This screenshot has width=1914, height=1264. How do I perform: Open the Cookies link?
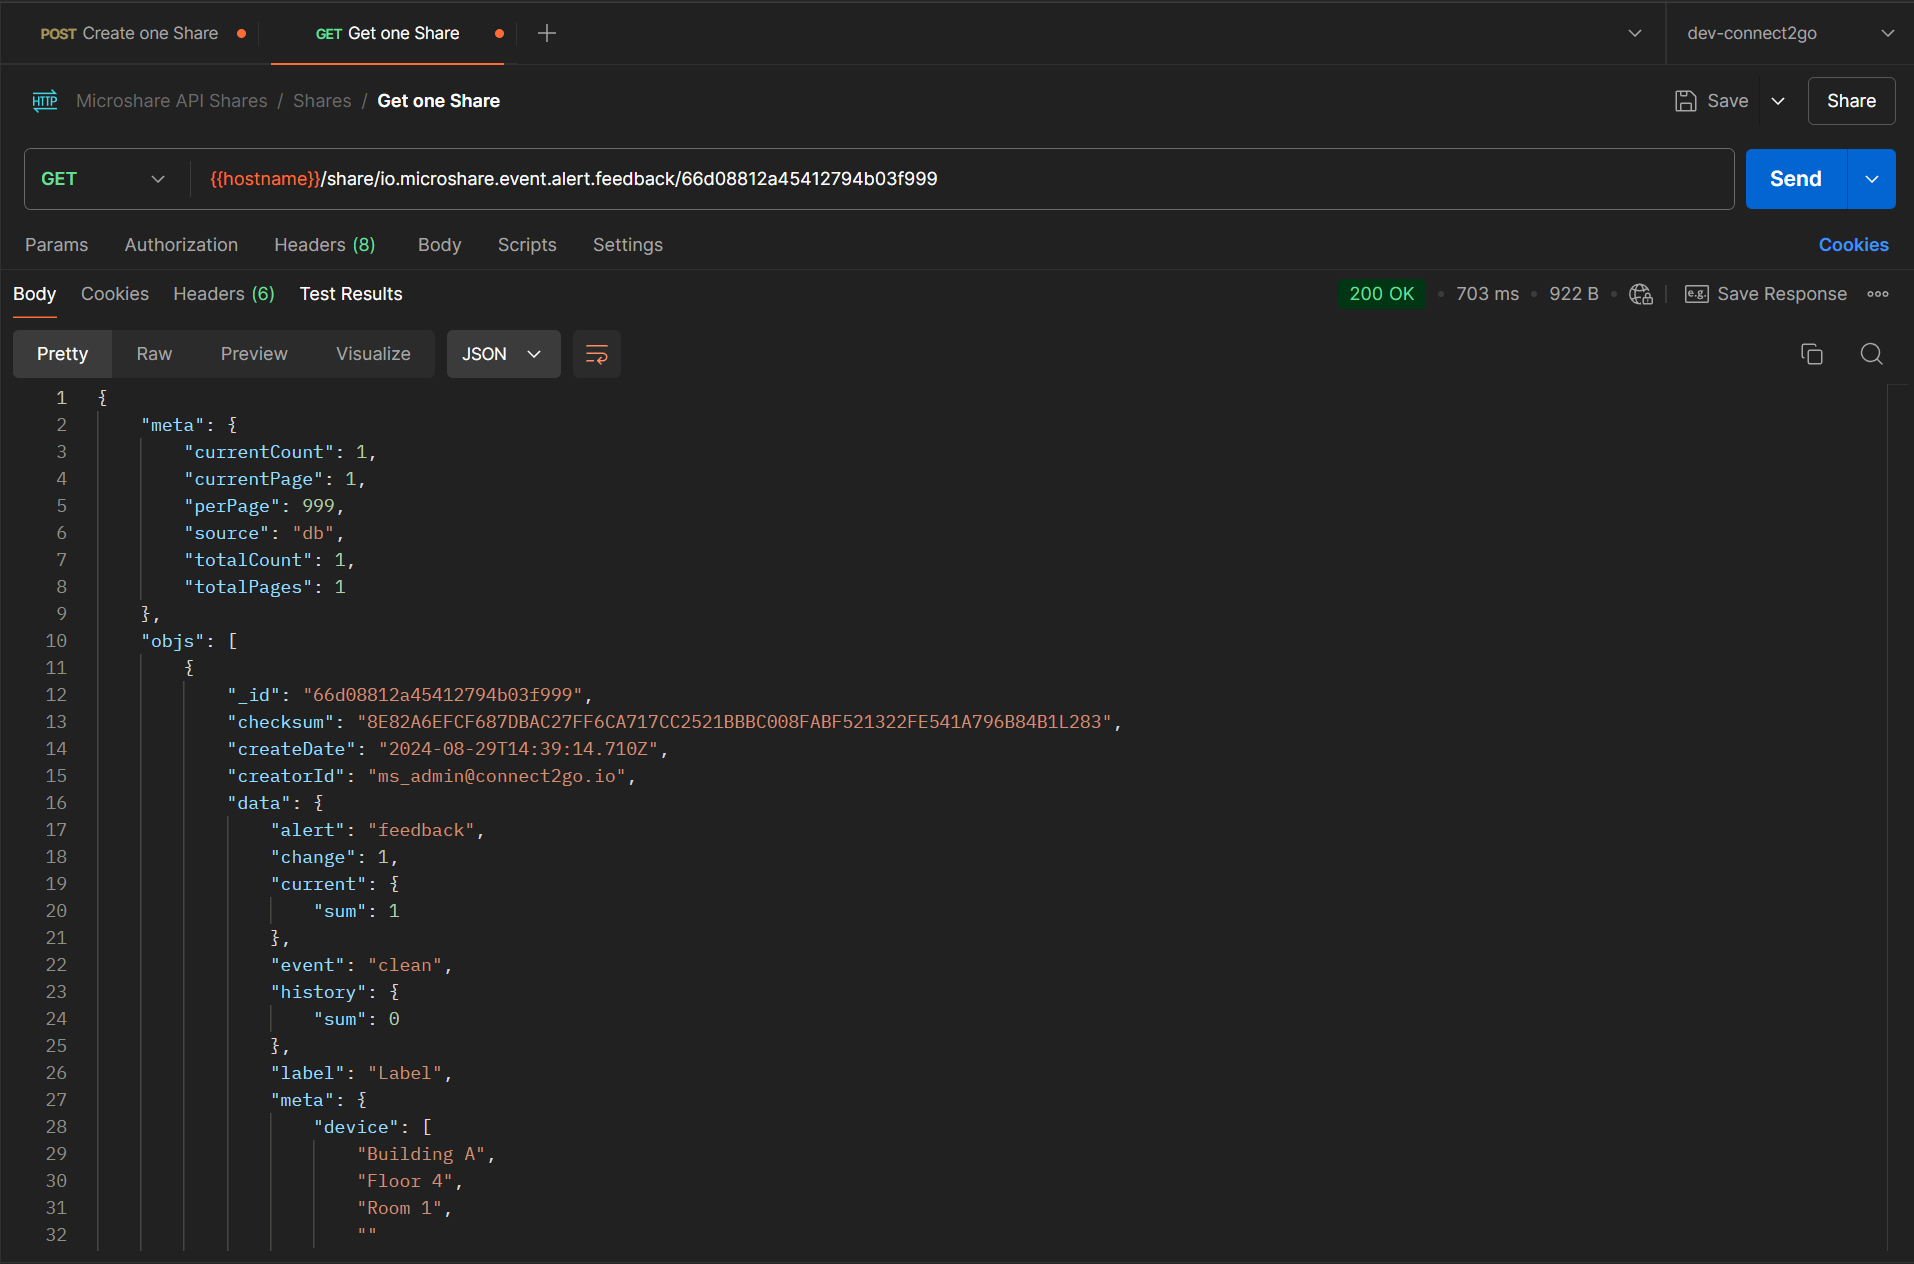[x=1853, y=245]
